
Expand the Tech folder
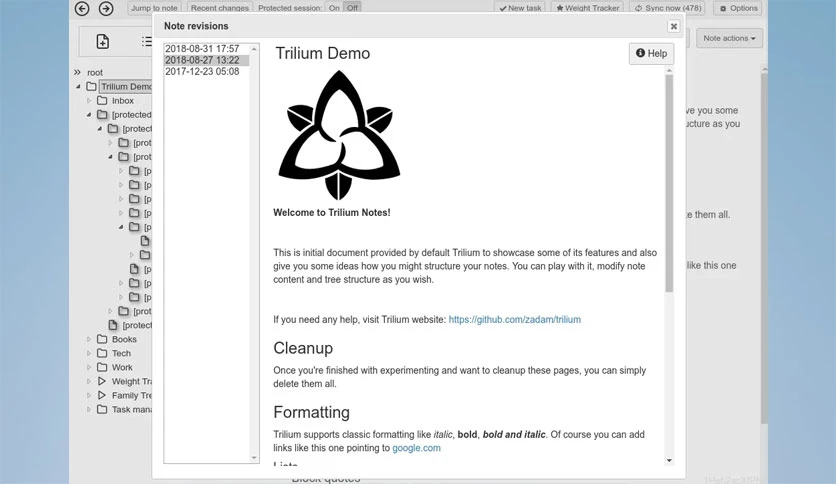pyautogui.click(x=89, y=353)
